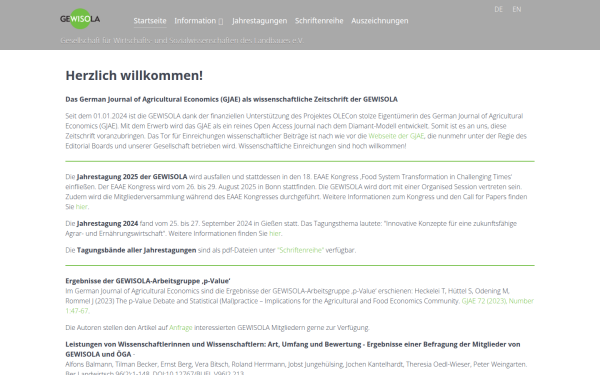Open the "Schriftenreihe" link in text
This screenshot has height=375, width=600.
point(300,250)
